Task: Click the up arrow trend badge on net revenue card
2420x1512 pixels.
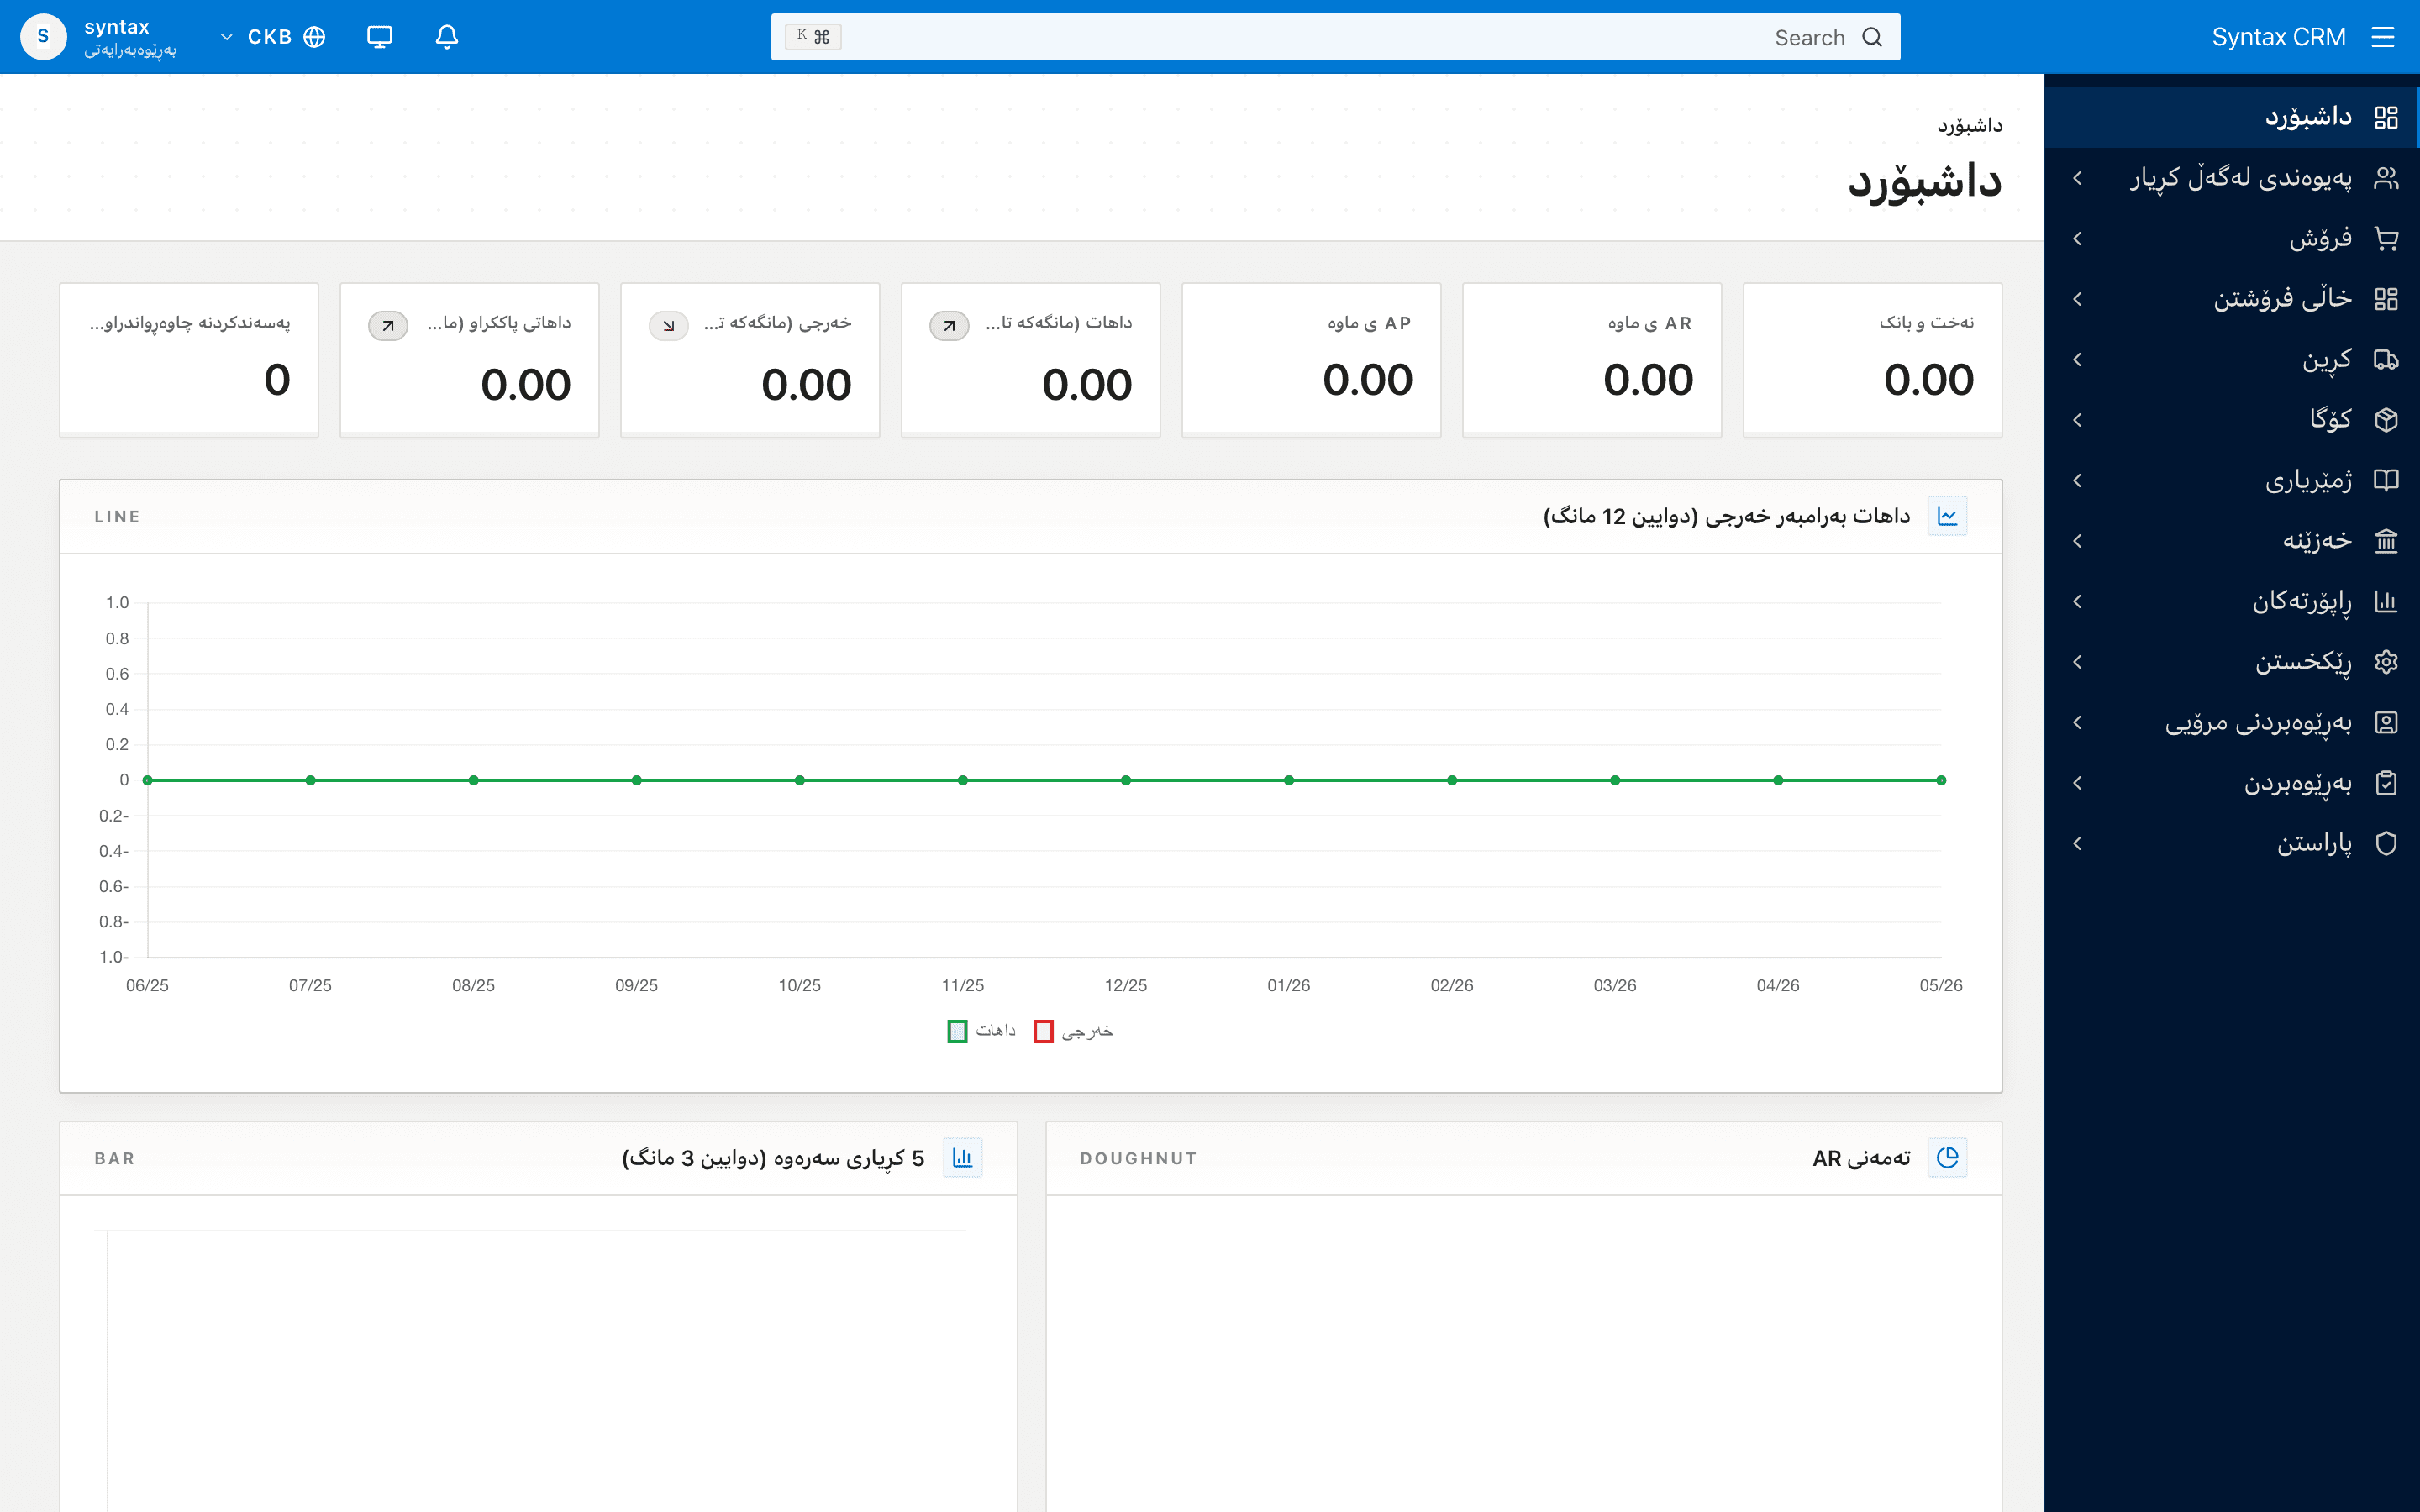Action: click(x=388, y=325)
